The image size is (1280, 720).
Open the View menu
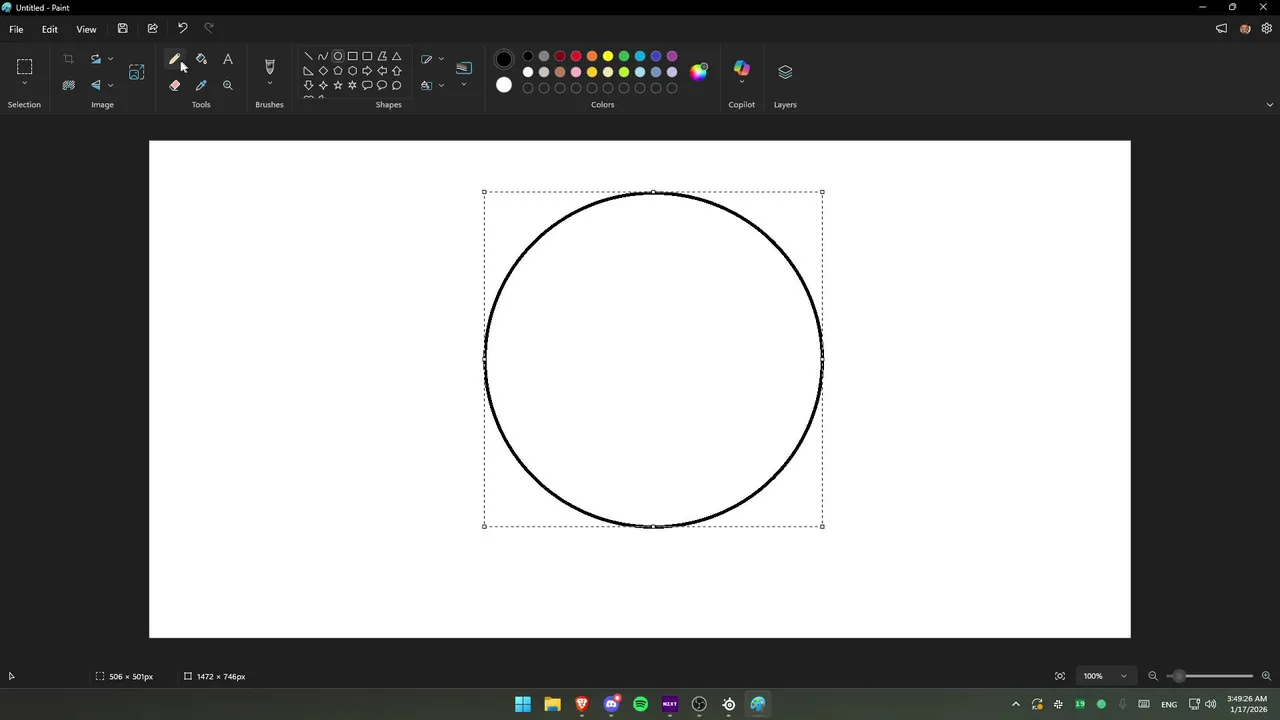click(87, 29)
